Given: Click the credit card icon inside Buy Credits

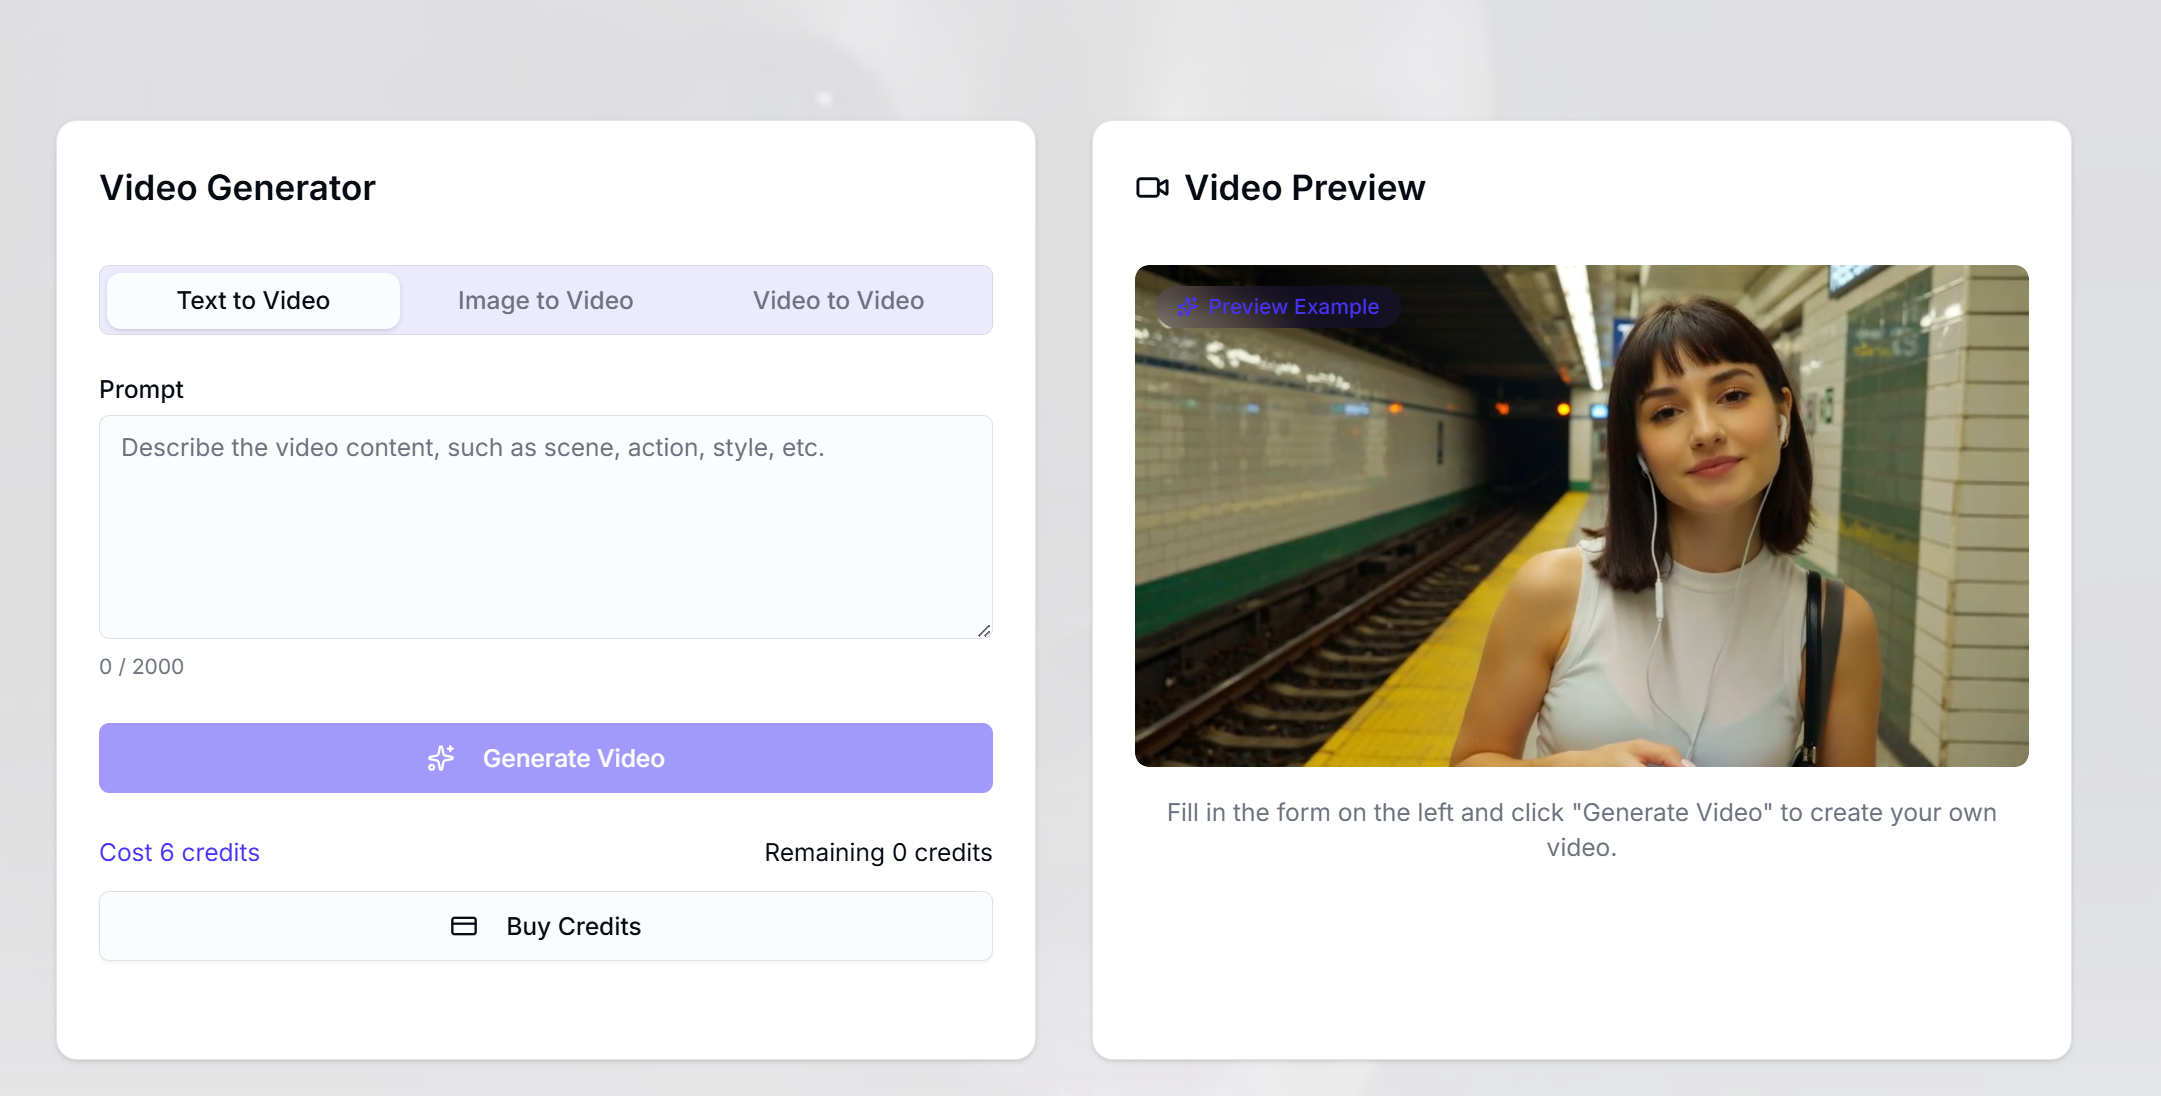Looking at the screenshot, I should click(x=464, y=926).
